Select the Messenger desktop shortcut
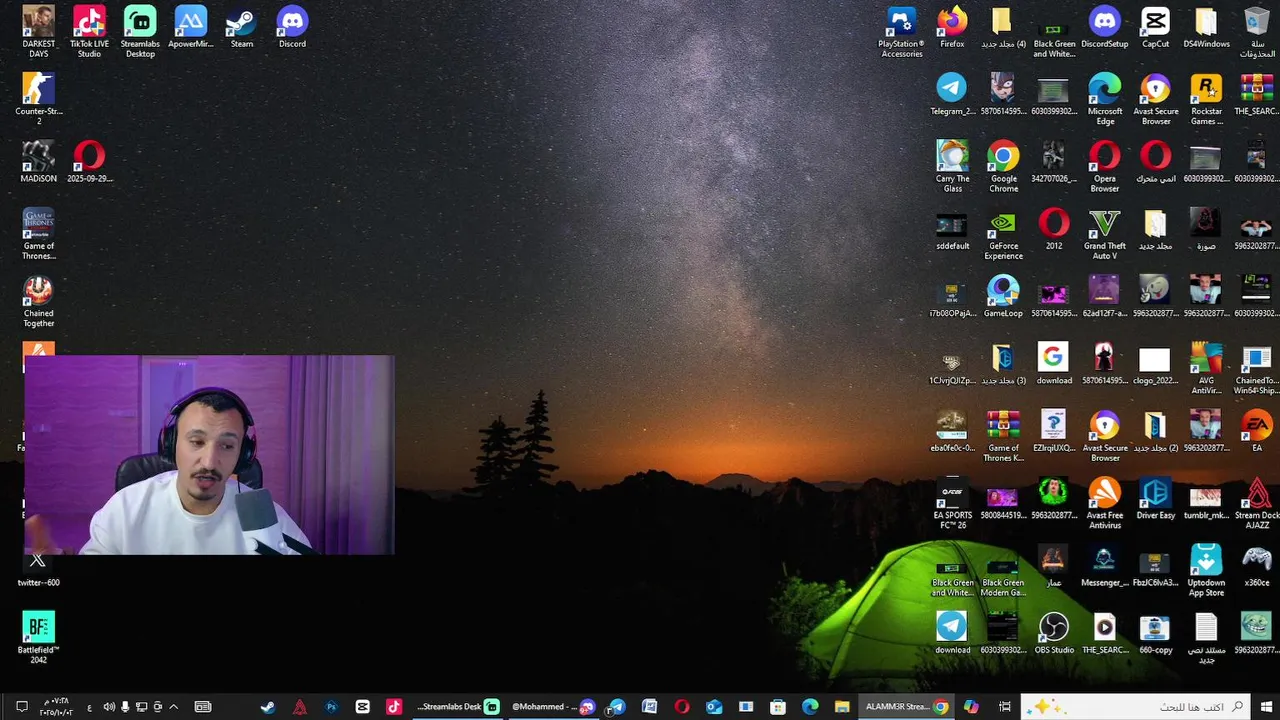 click(1104, 565)
